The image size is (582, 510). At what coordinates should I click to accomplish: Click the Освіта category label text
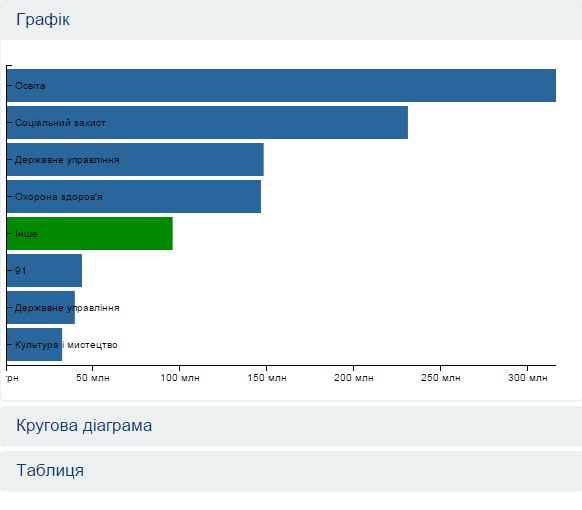point(30,86)
